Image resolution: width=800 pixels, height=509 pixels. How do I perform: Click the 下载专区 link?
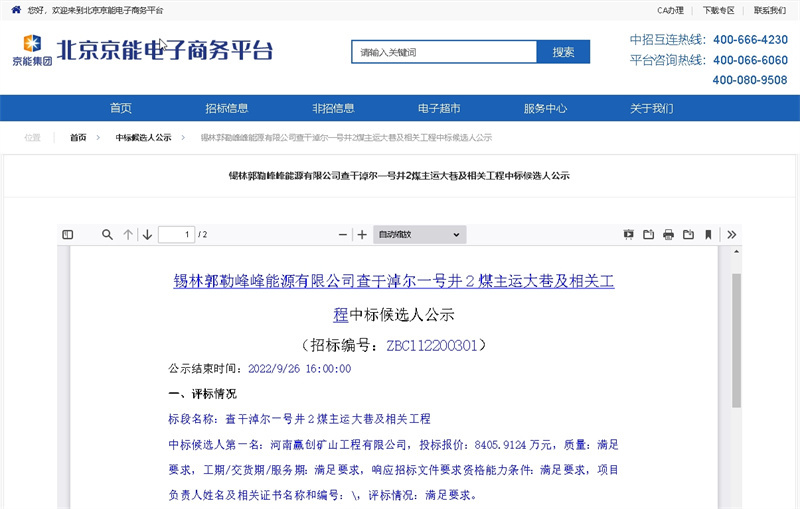[718, 10]
